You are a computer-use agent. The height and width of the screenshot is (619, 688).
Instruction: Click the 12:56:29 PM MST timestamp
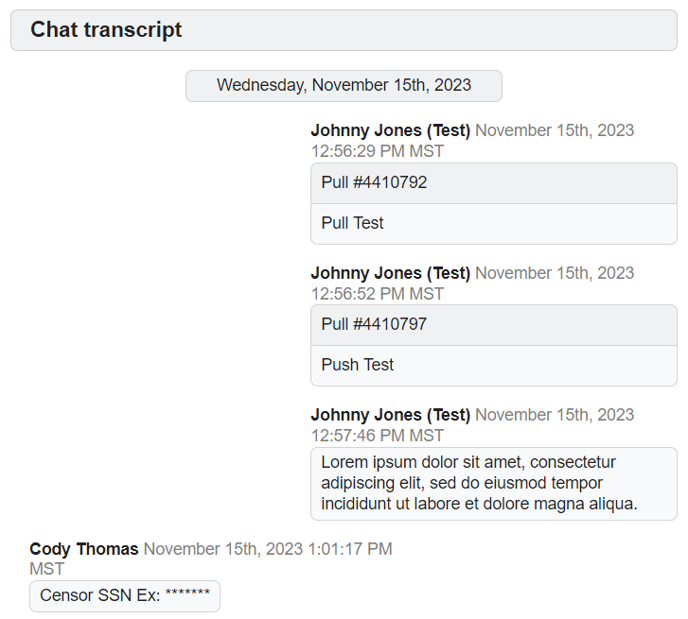click(377, 152)
